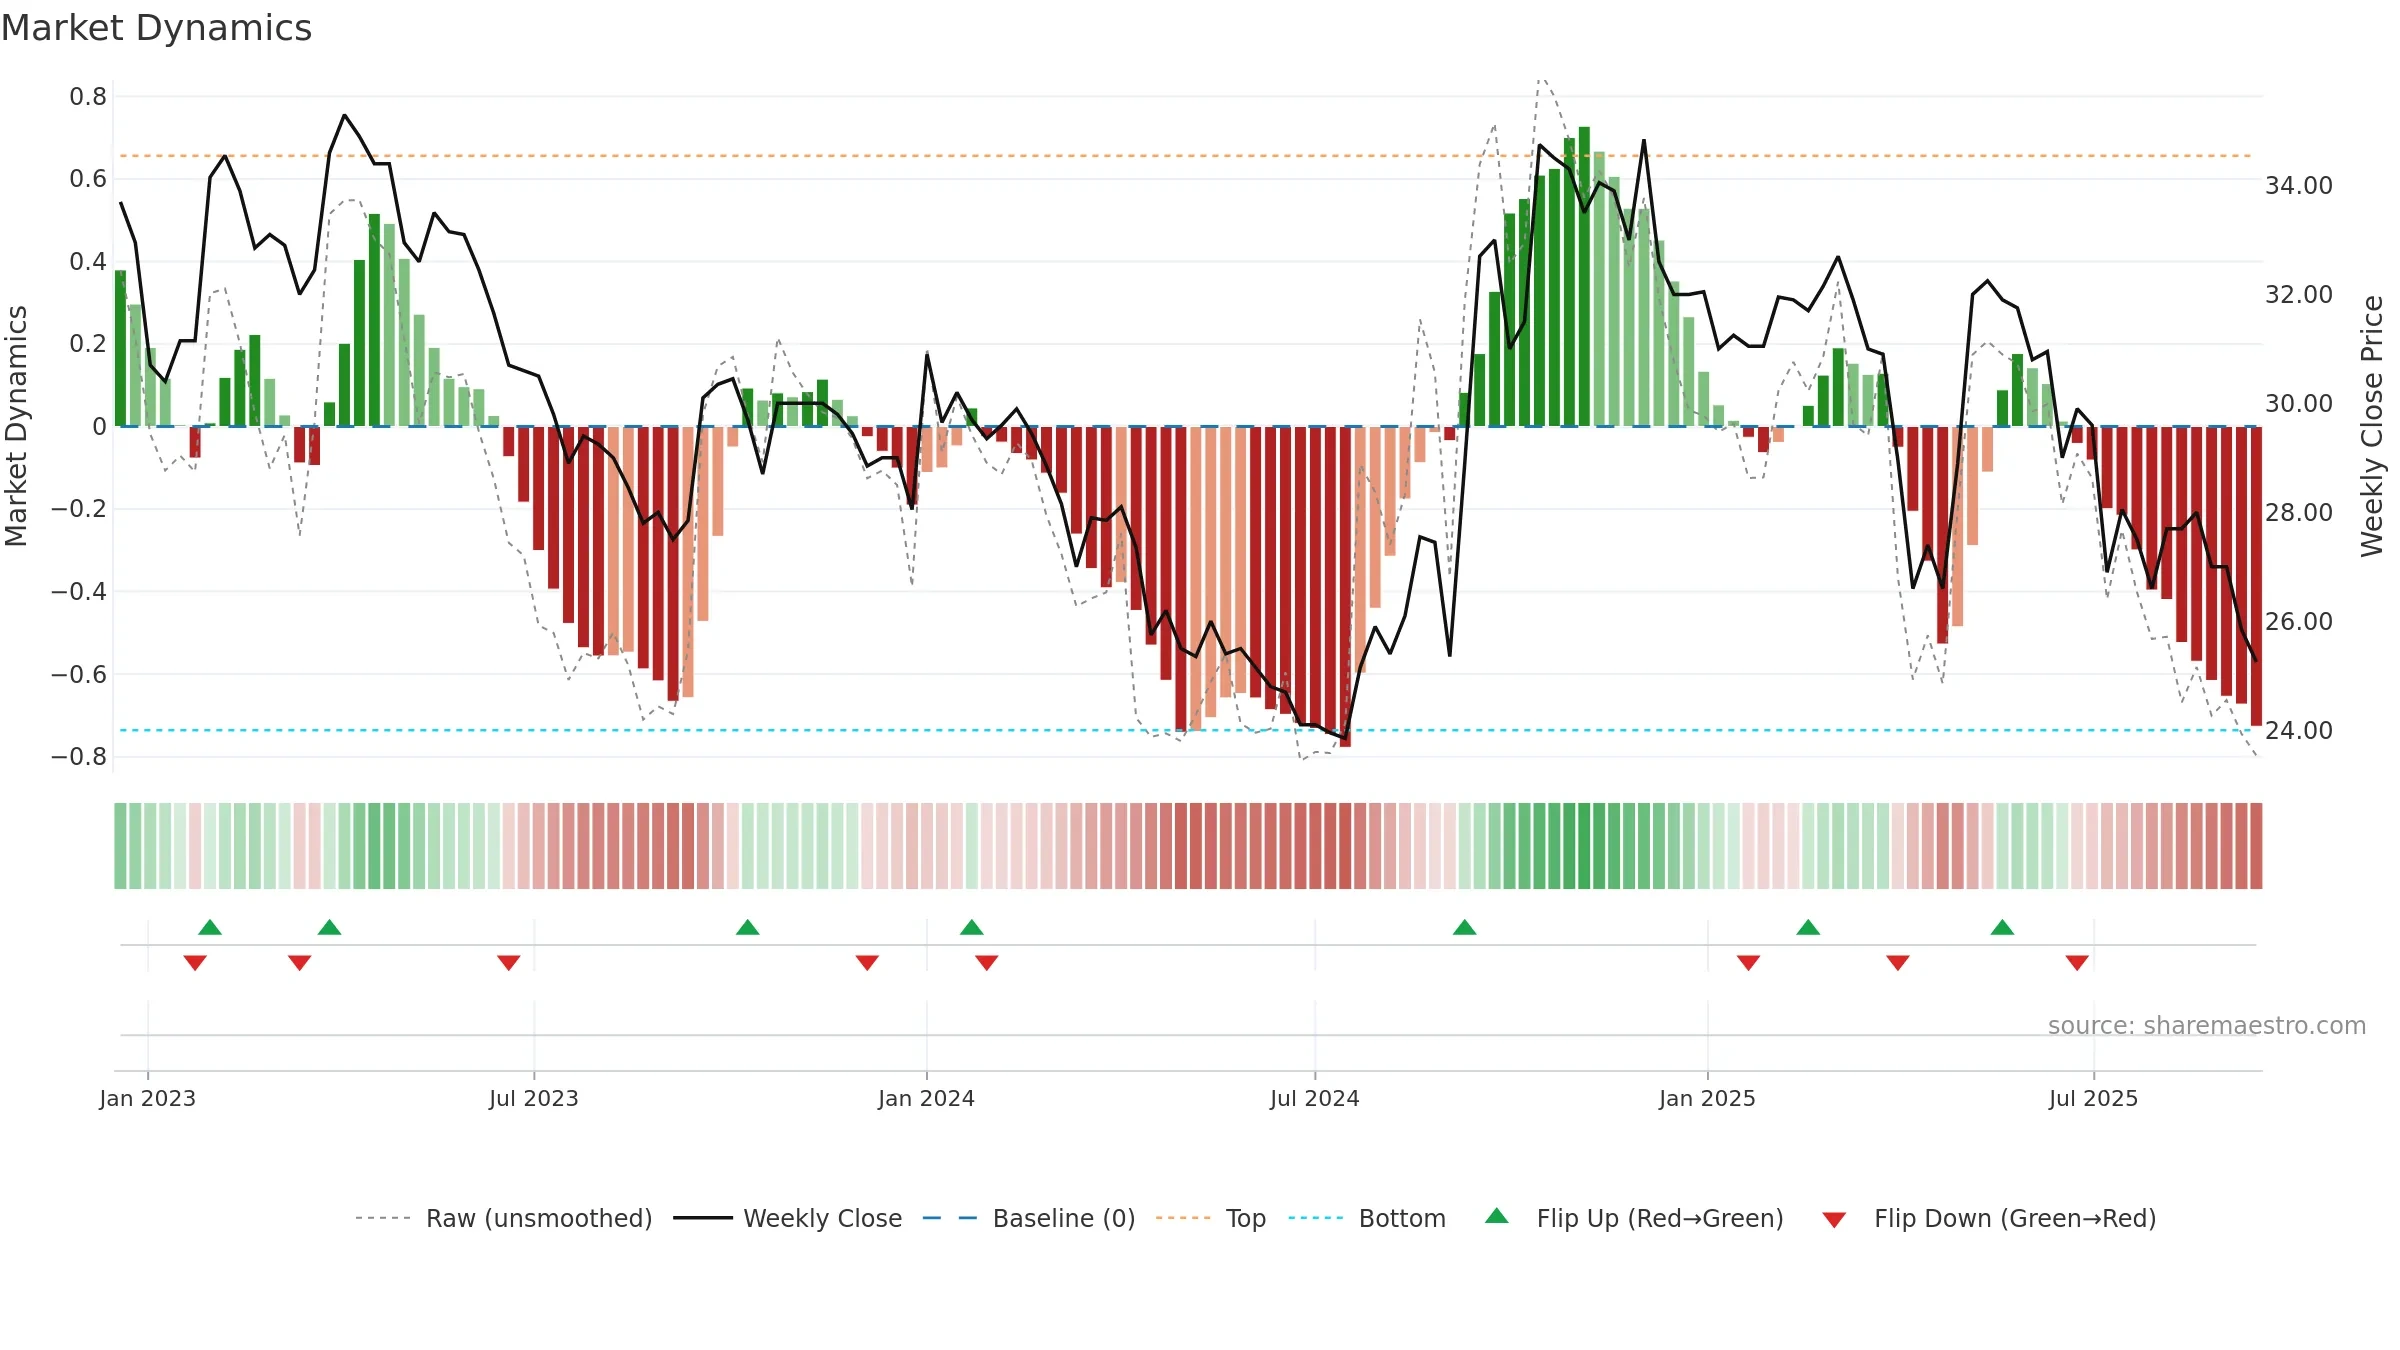Click the red Flip Down legend triangle
2400x1350 pixels.
click(1834, 1220)
